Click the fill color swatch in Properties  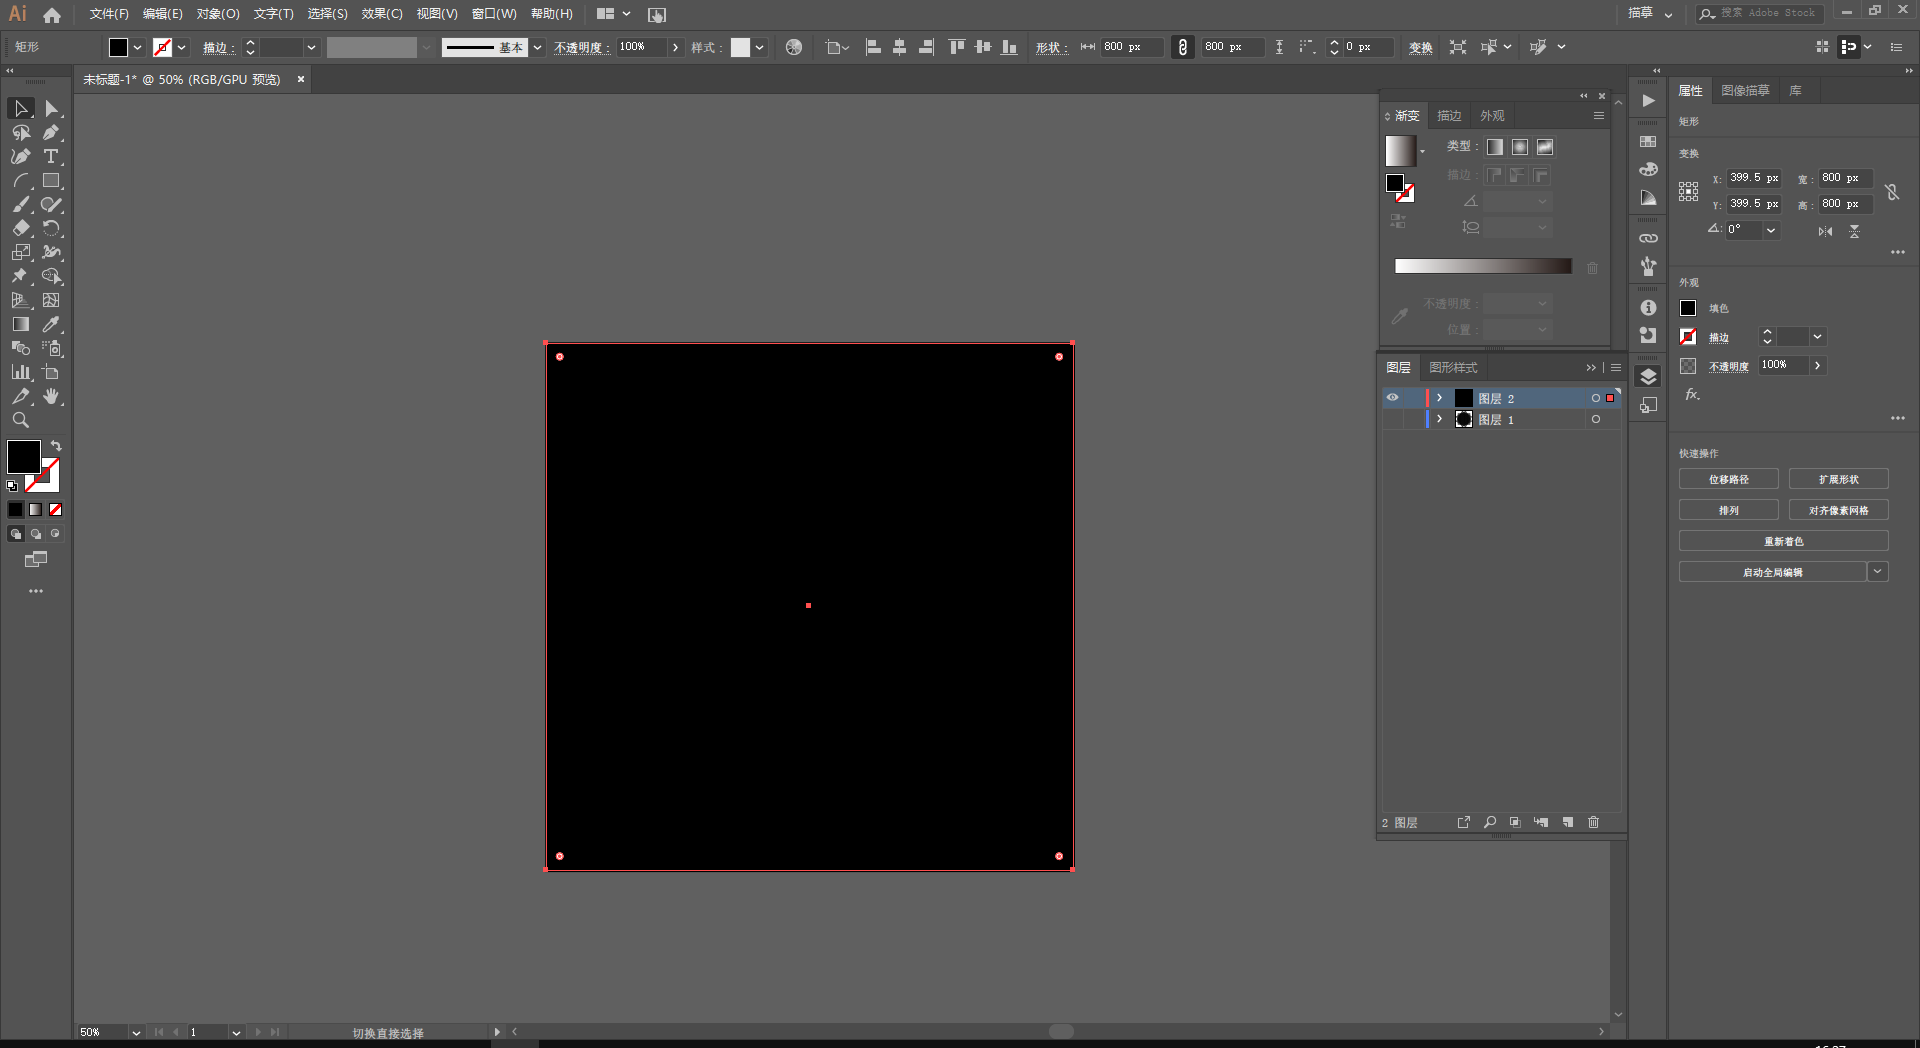pos(1688,308)
